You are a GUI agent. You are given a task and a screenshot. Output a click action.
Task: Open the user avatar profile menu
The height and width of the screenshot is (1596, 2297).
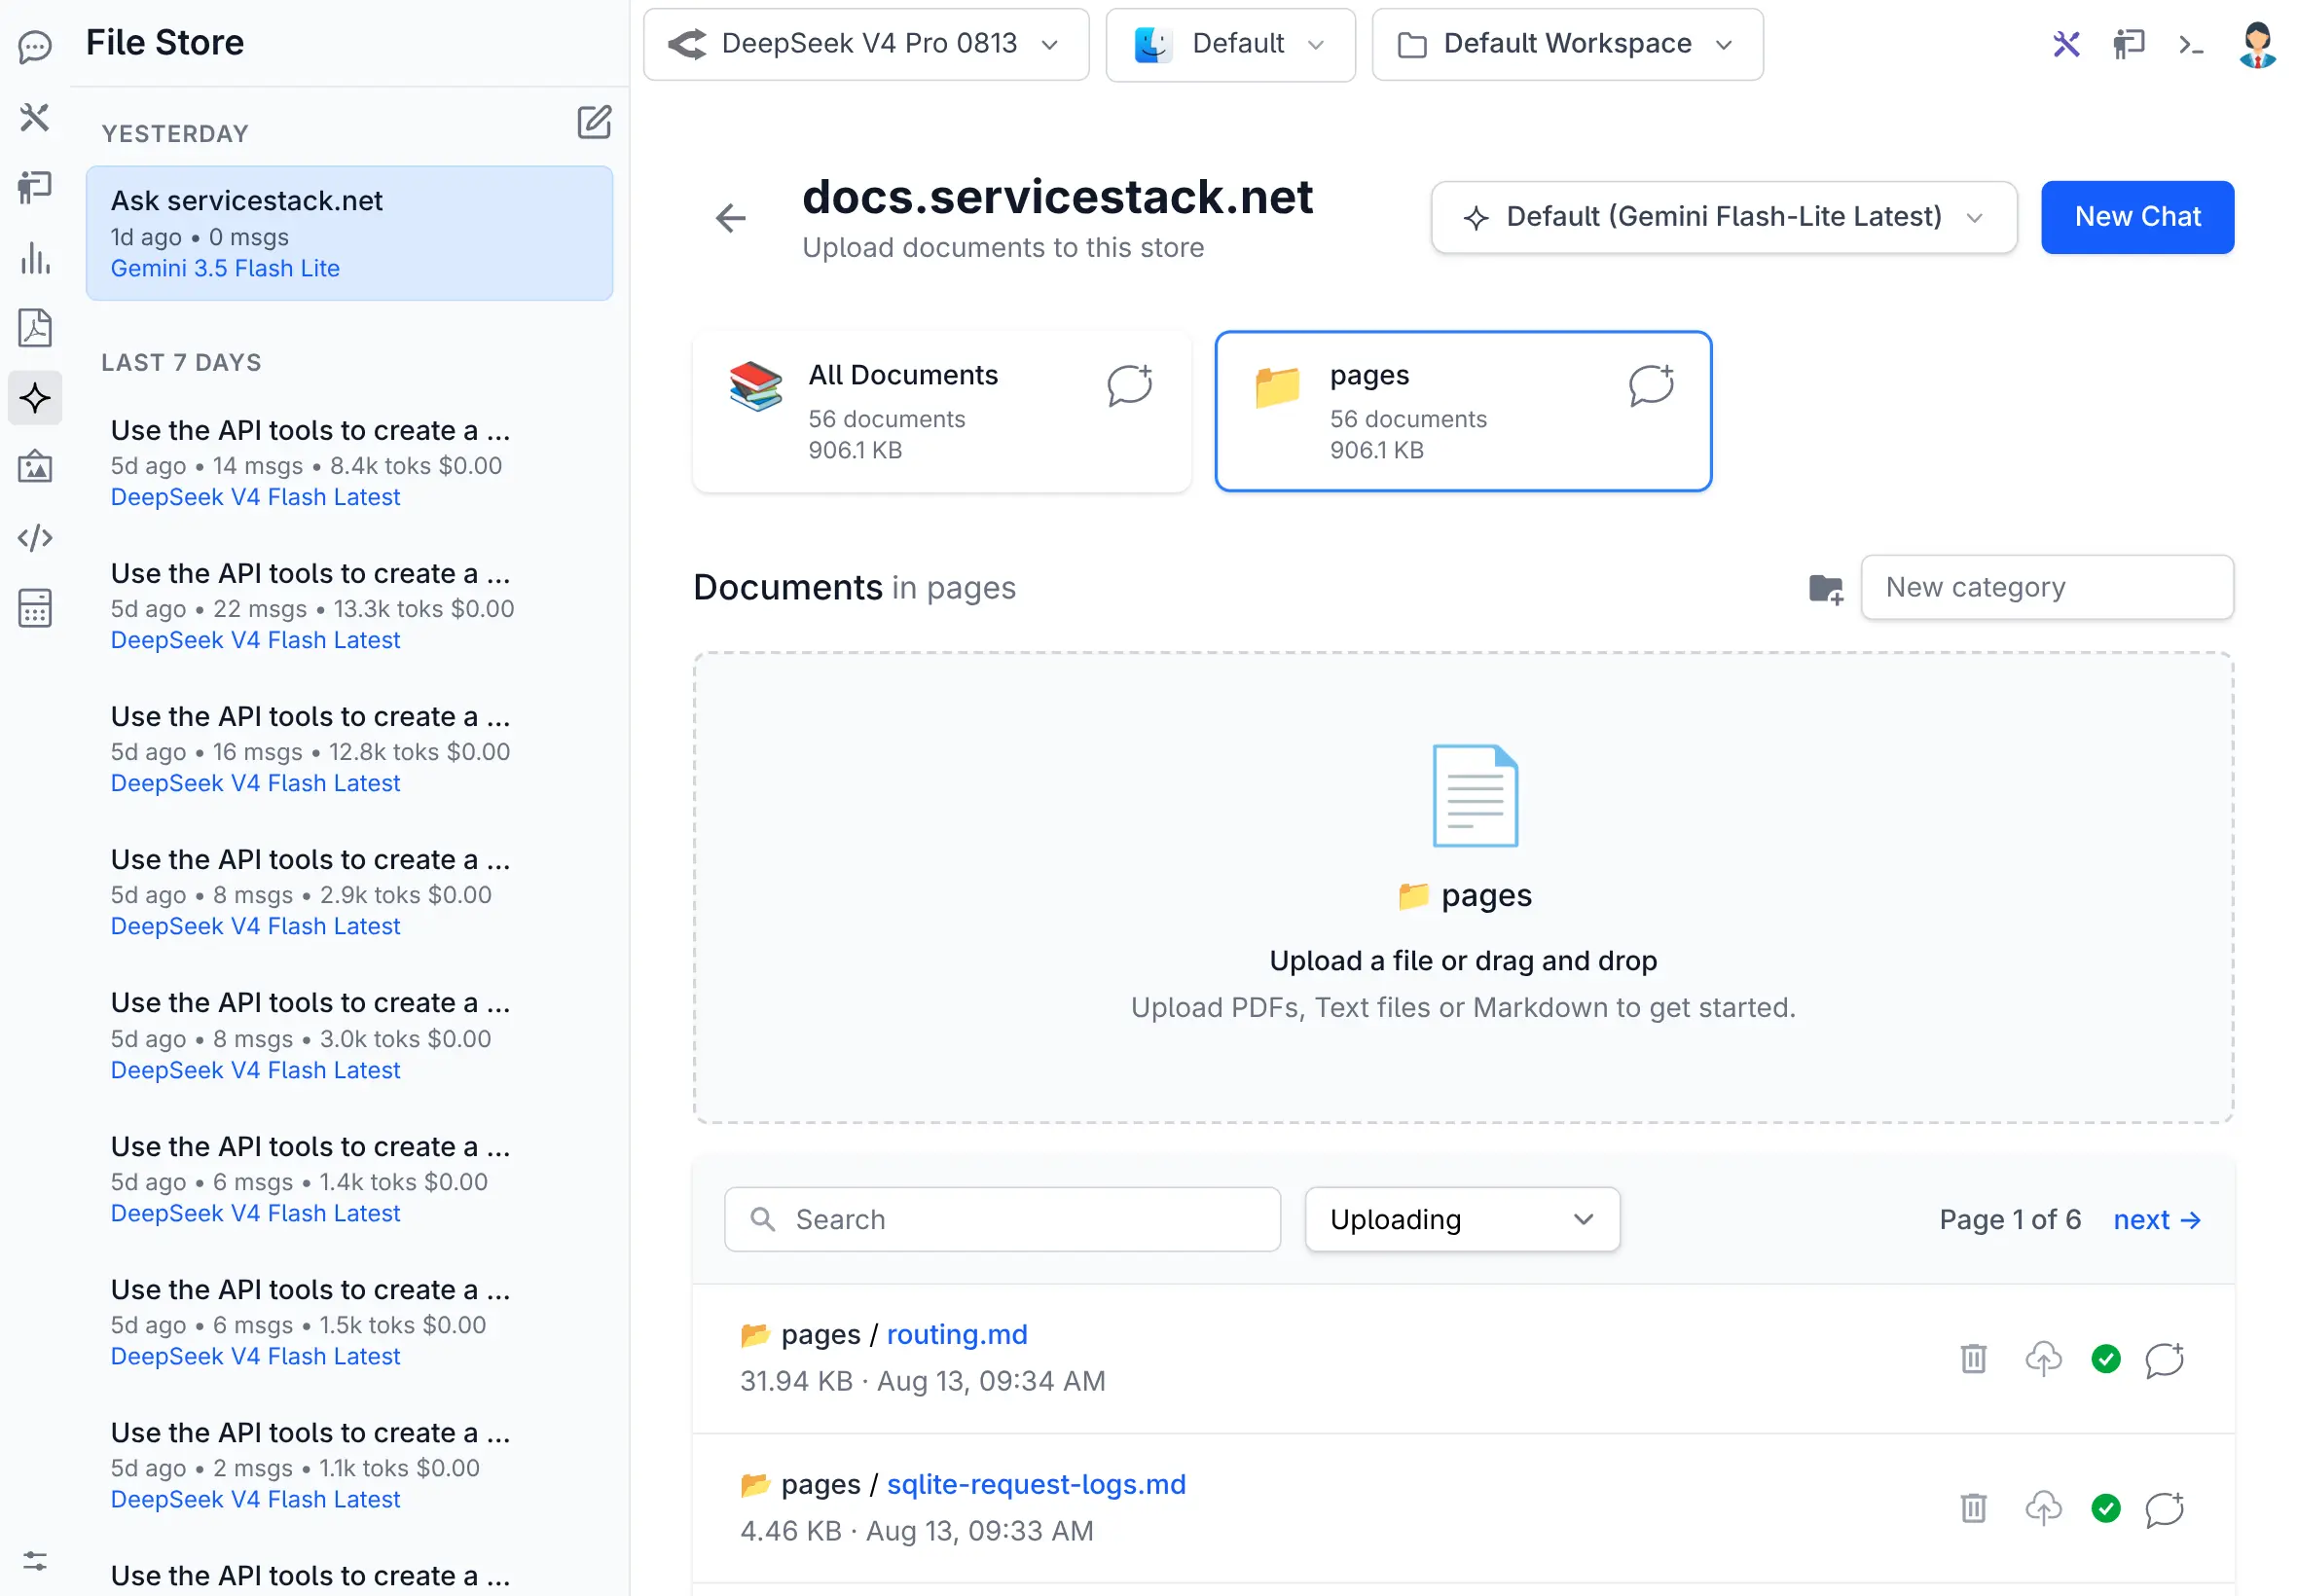(2257, 44)
